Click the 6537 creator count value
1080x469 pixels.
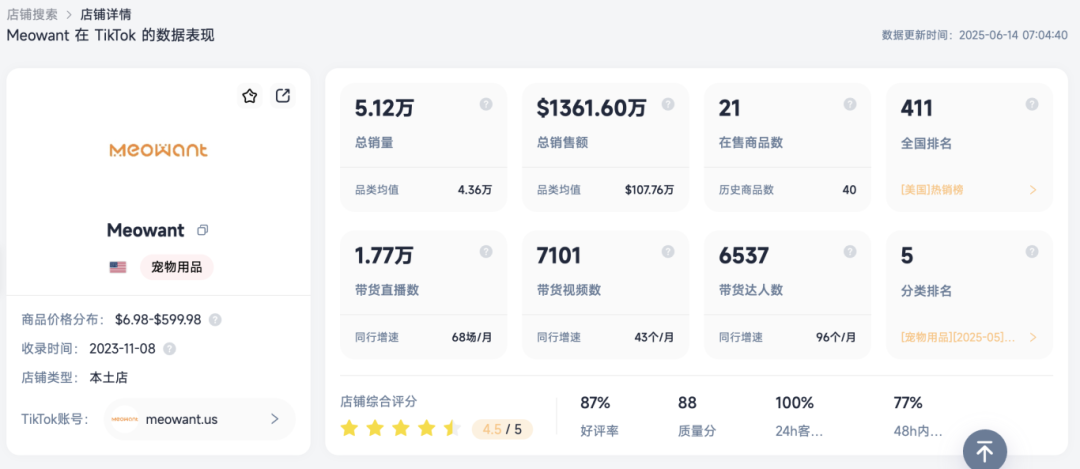pos(744,256)
